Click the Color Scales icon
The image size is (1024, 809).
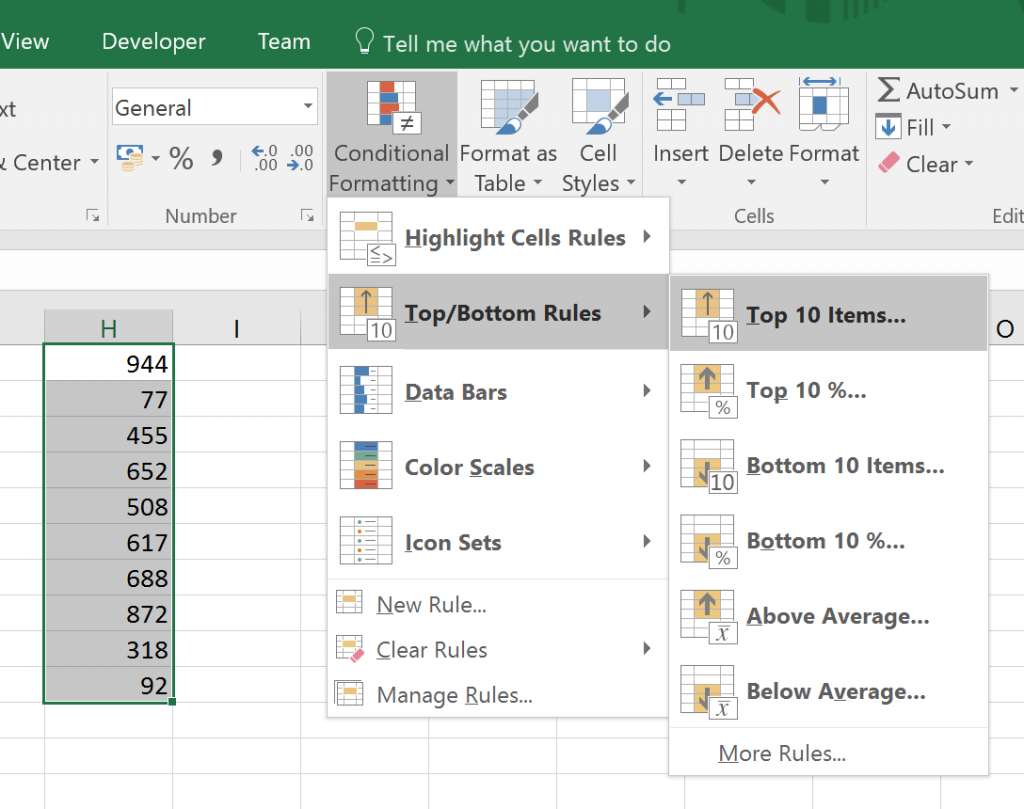[x=366, y=466]
